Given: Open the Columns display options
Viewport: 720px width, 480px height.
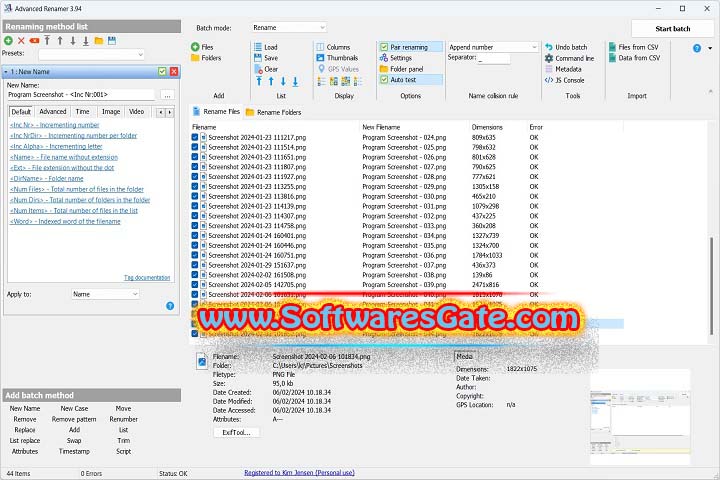Looking at the screenshot, I should (x=333, y=47).
